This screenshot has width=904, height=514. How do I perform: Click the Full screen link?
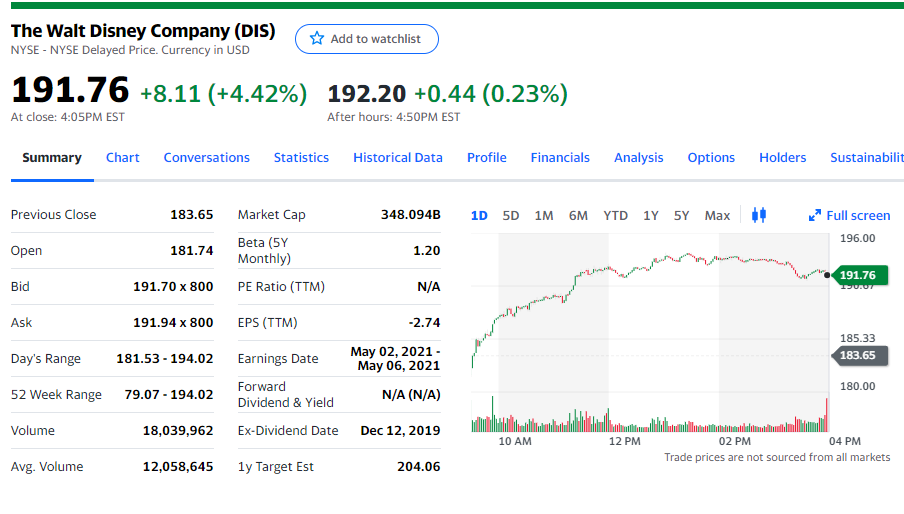(x=857, y=215)
